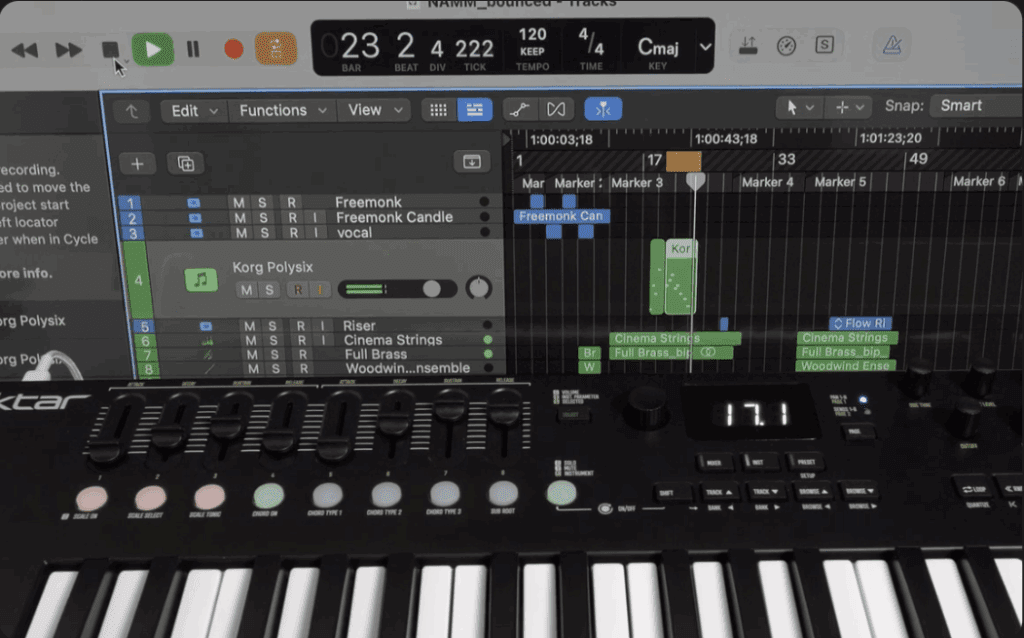Open the pointer tool dropdown
1024x638 pixels.
[x=800, y=107]
